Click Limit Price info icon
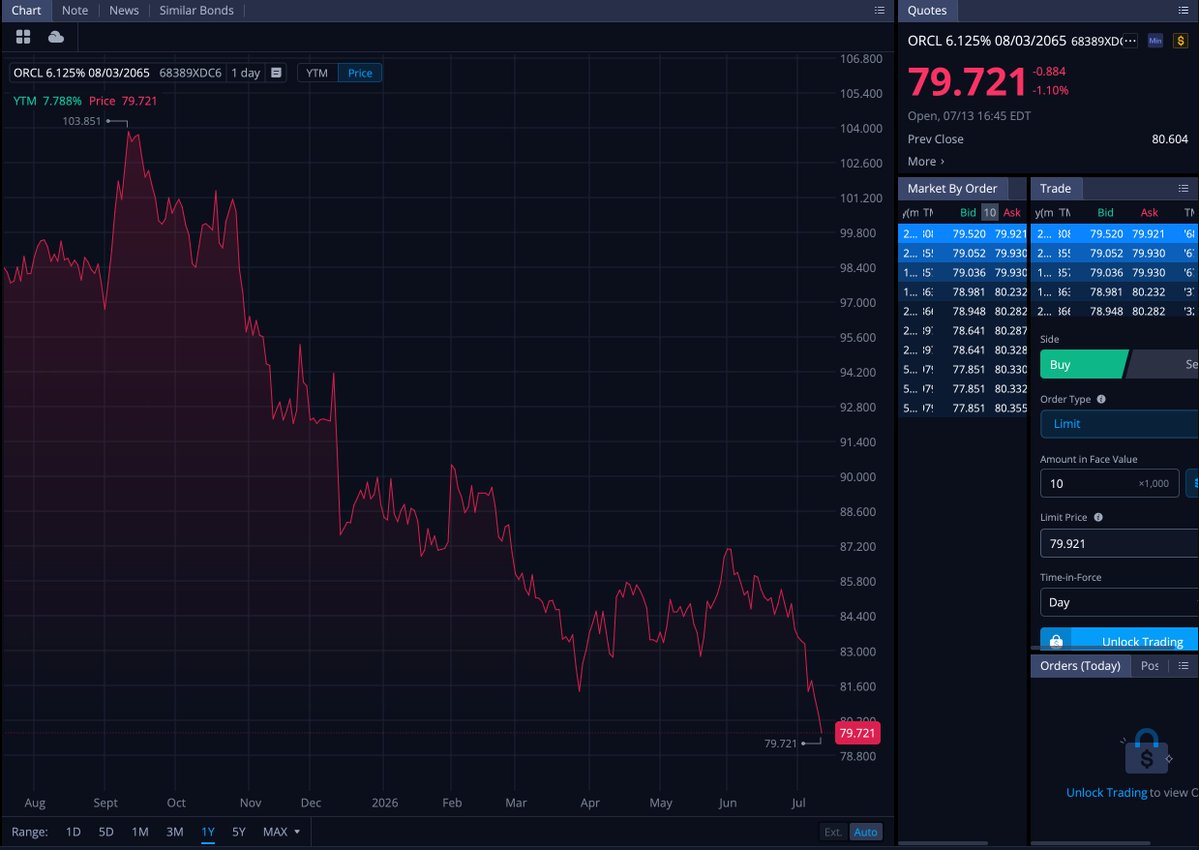 point(1098,517)
